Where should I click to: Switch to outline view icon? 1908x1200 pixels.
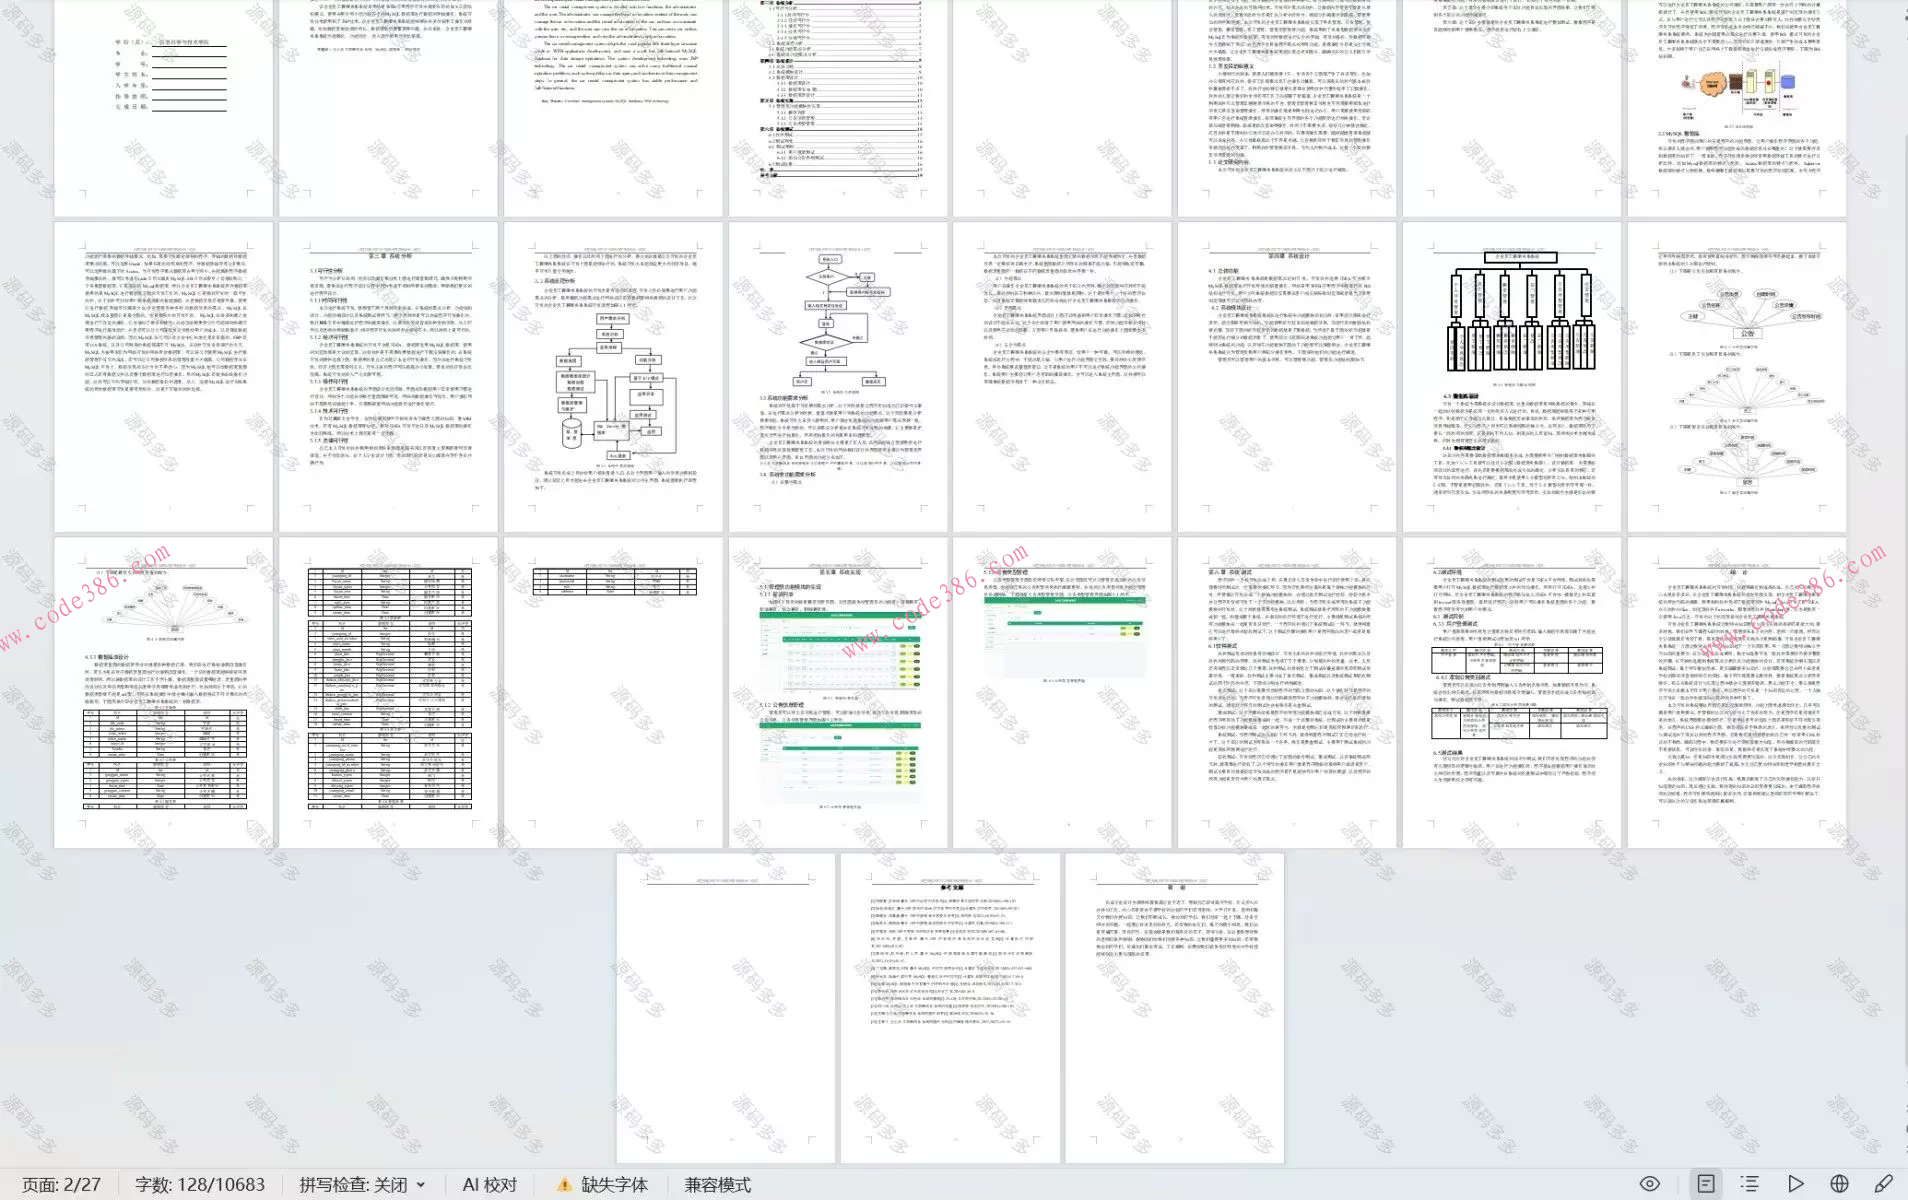click(x=1750, y=1184)
